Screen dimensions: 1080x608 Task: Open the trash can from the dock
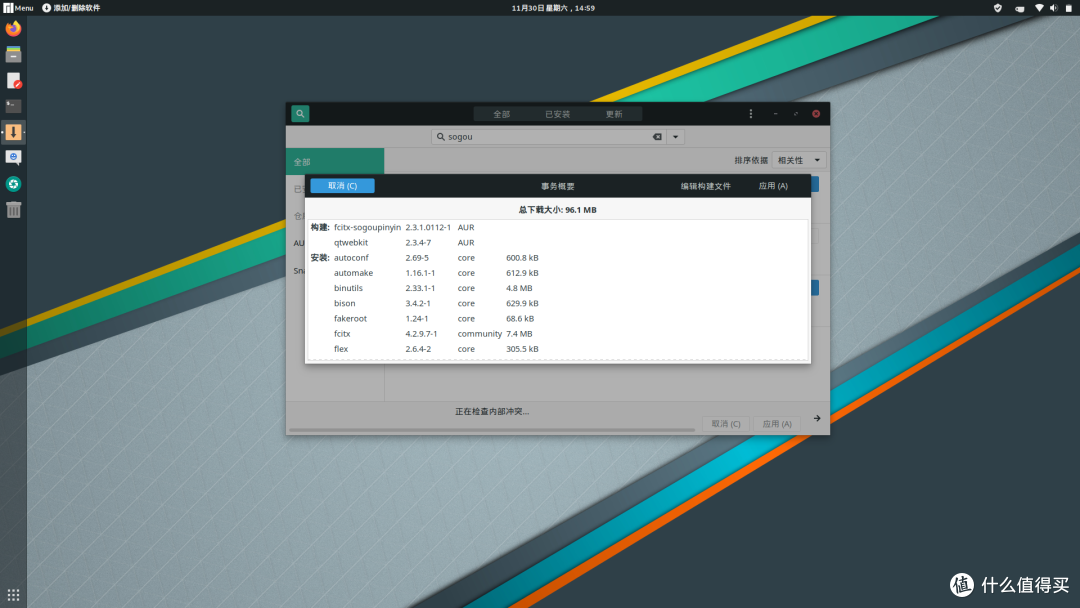click(x=13, y=208)
